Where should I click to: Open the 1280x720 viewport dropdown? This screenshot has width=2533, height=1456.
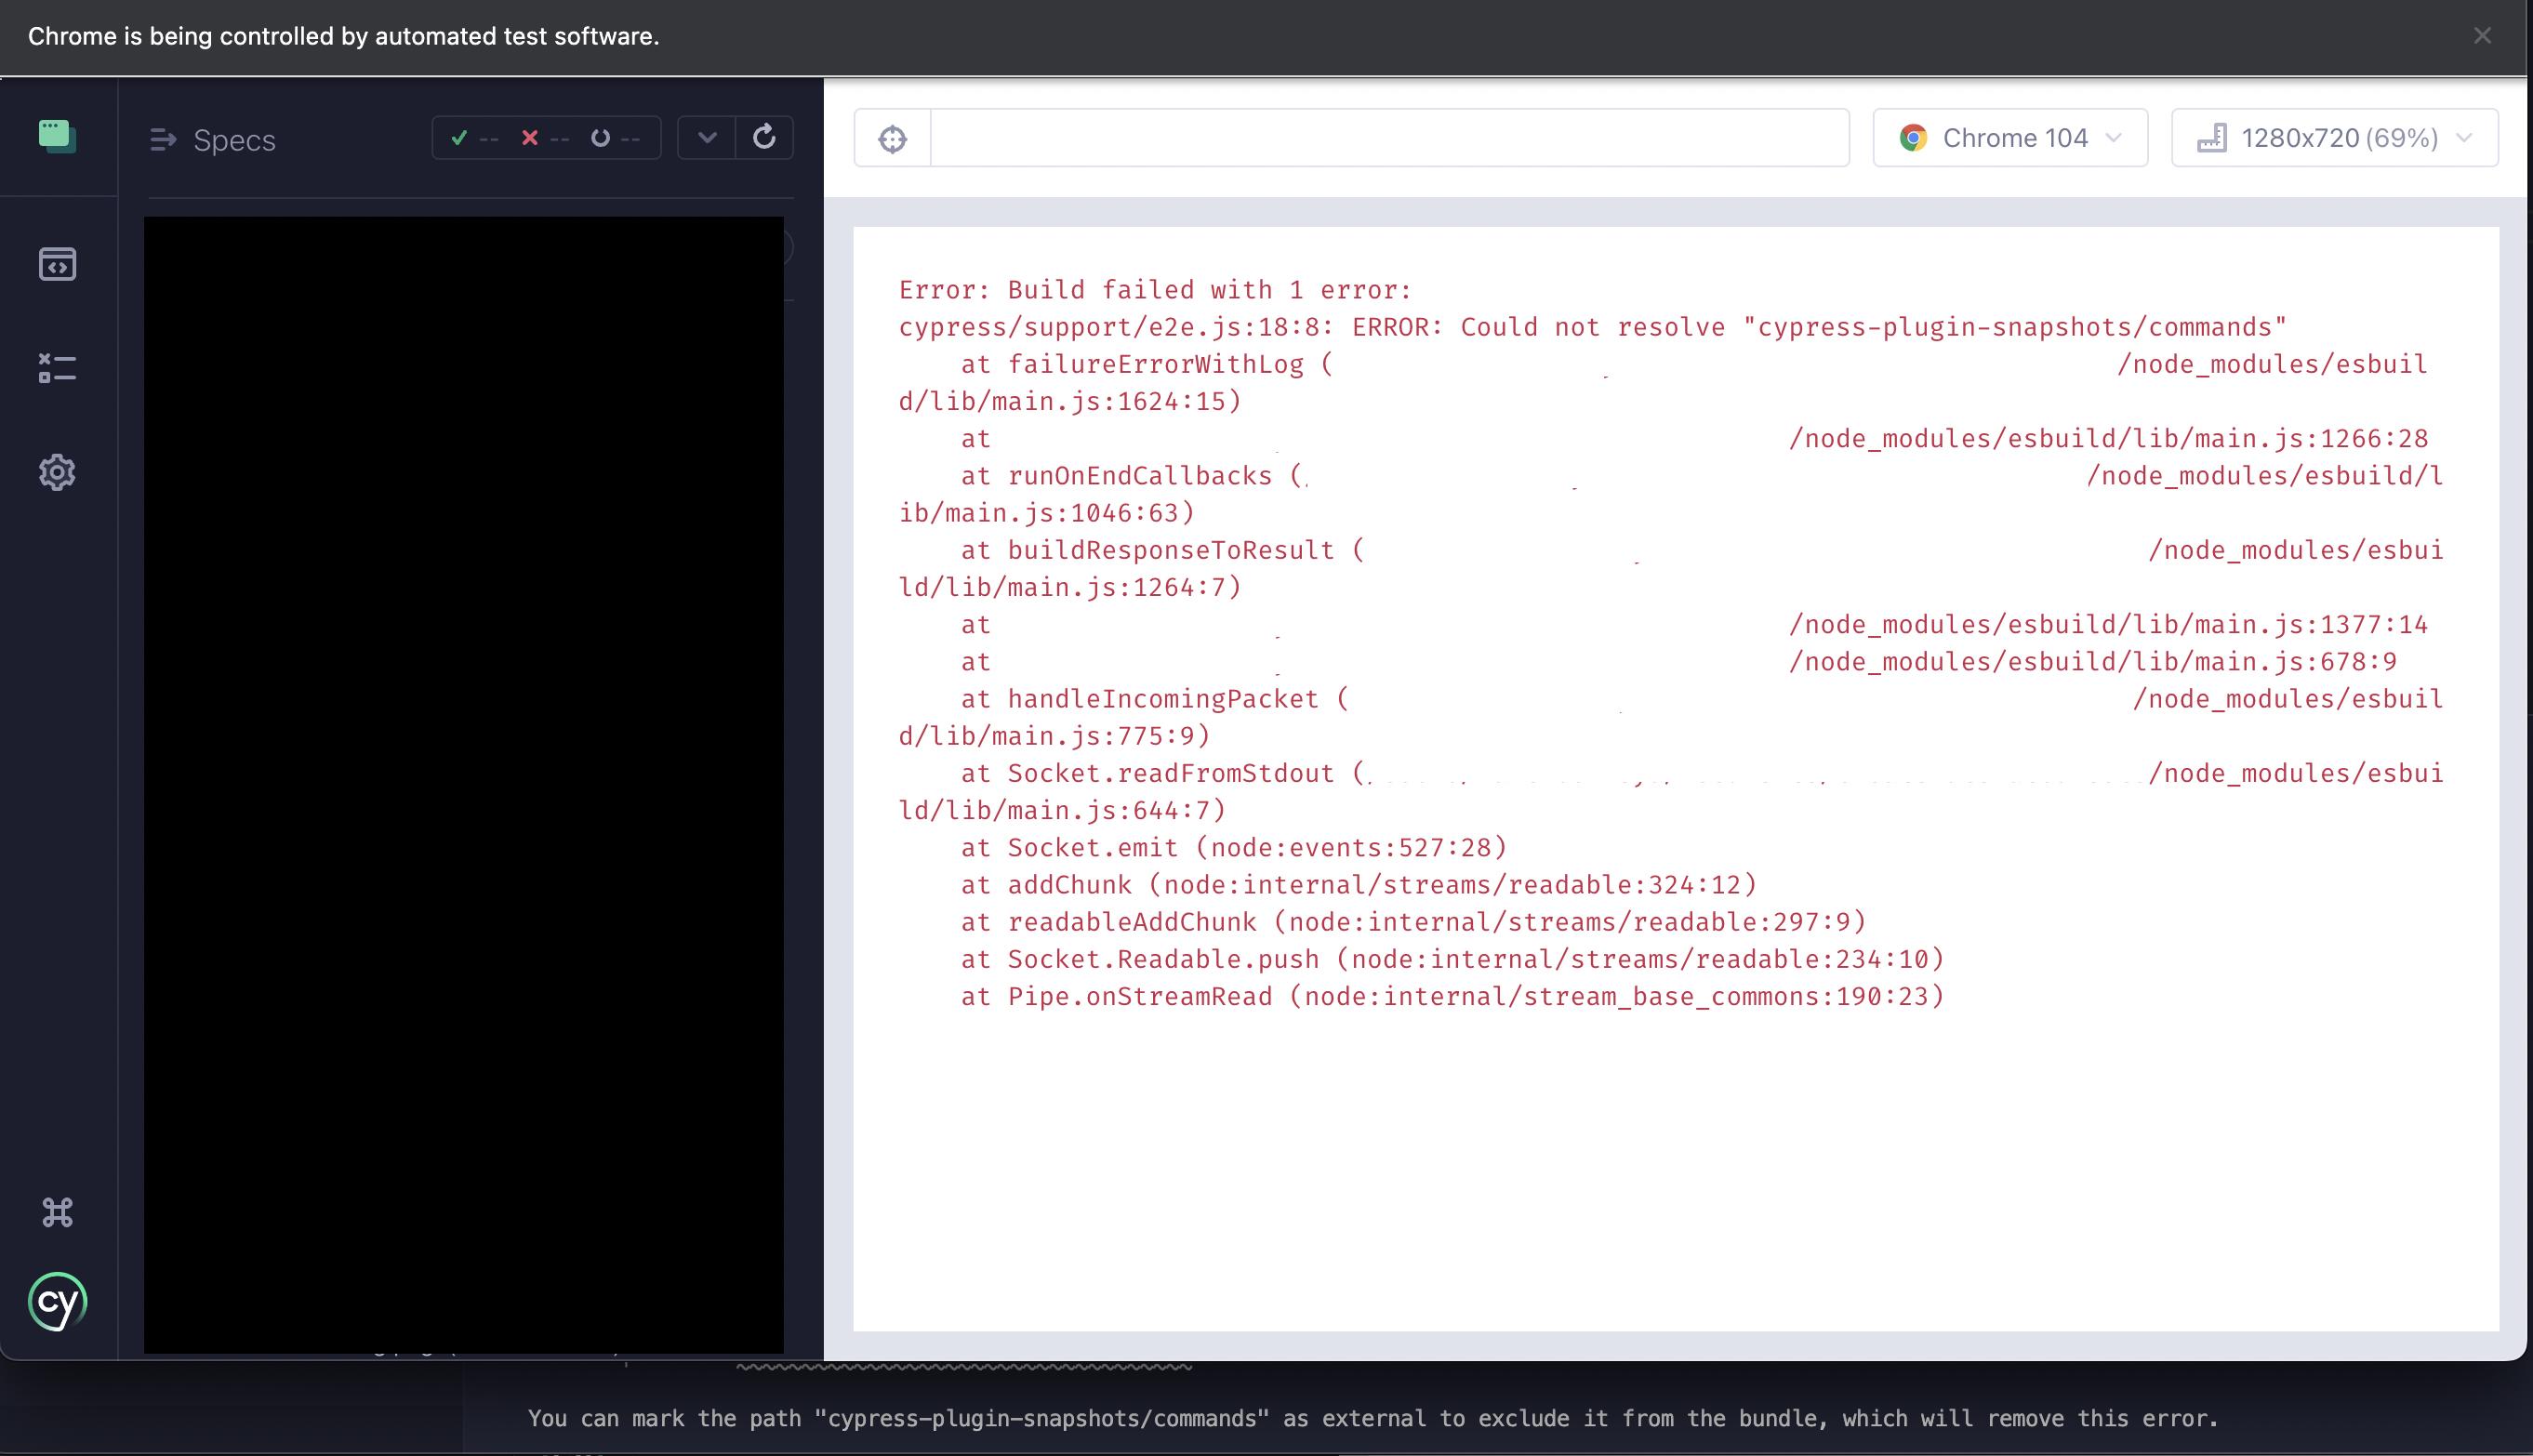tap(2334, 138)
